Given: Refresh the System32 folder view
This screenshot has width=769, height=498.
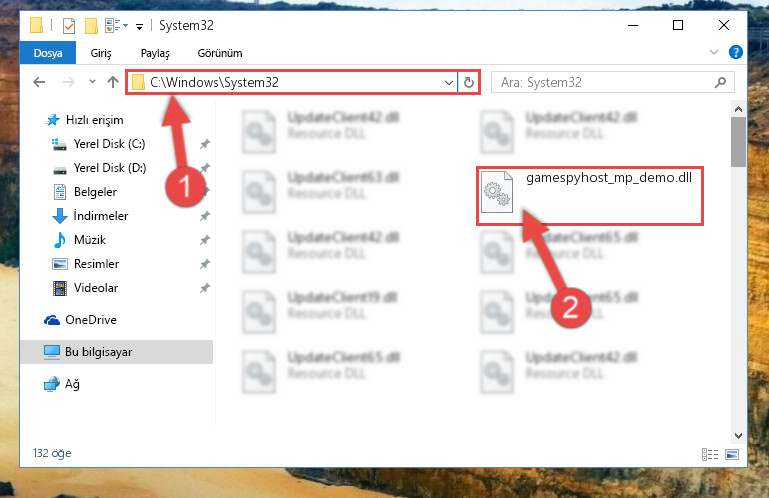Looking at the screenshot, I should coord(469,82).
